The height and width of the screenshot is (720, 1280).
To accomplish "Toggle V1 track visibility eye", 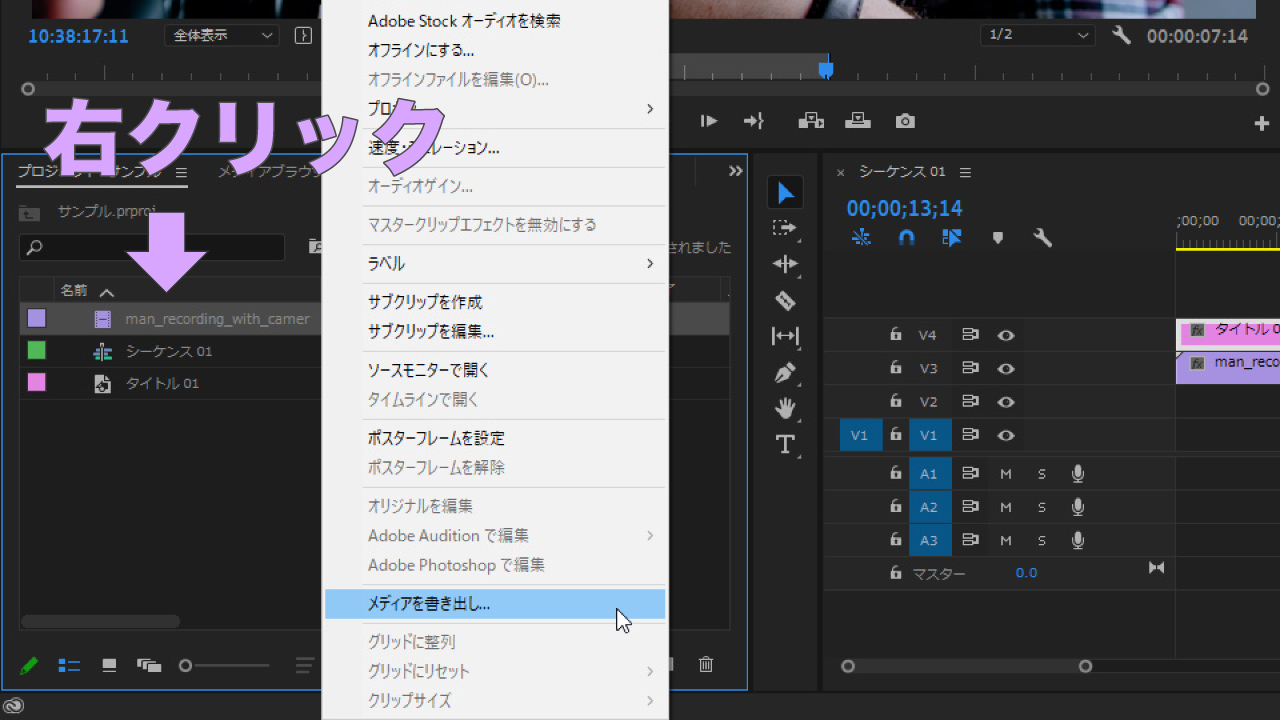I will [x=1006, y=435].
